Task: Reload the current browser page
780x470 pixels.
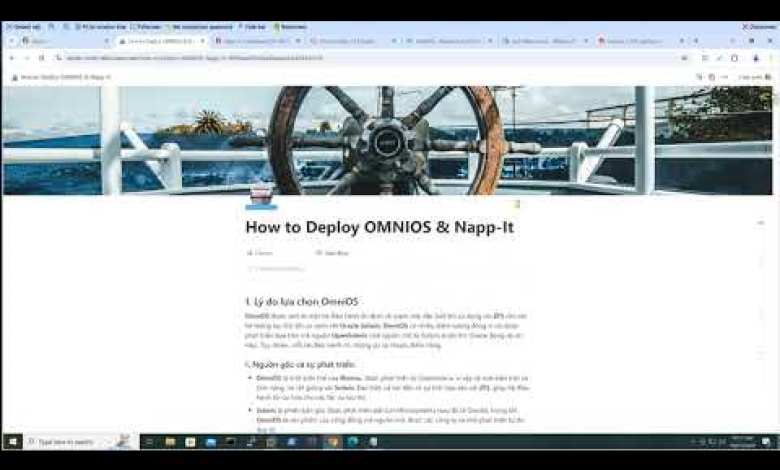Action: coord(42,58)
